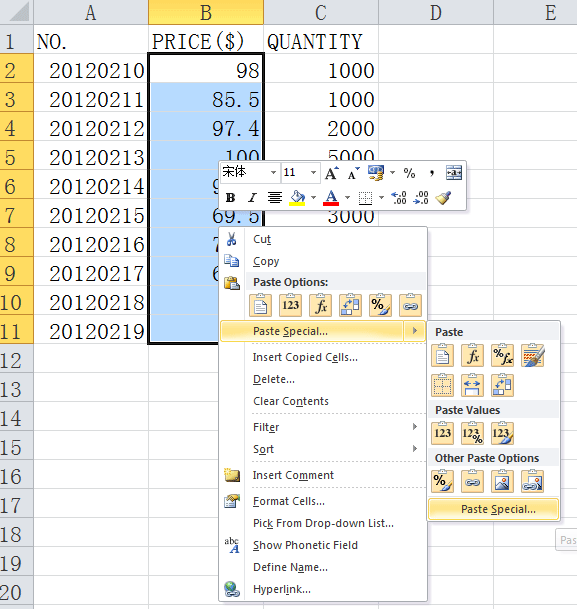Activate Format Painter brush in mini toolbar
The height and width of the screenshot is (609, 577).
443,198
